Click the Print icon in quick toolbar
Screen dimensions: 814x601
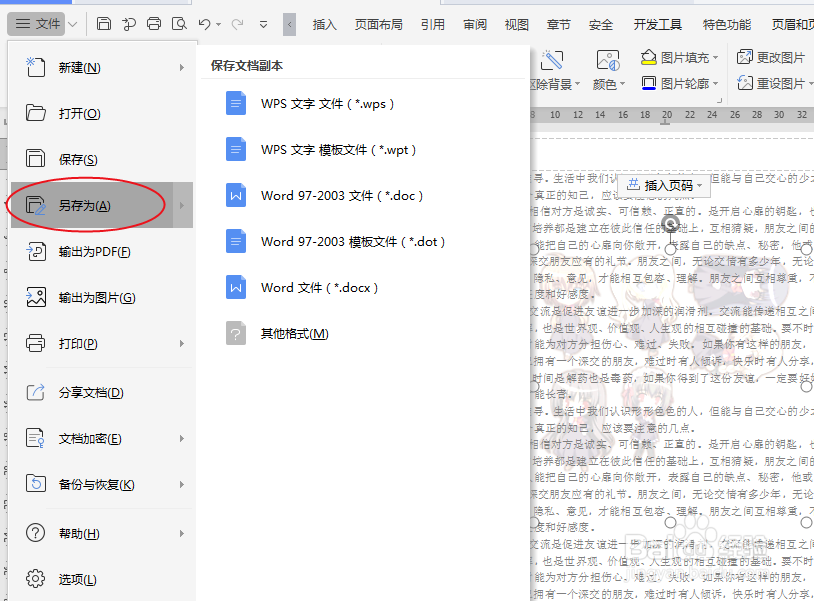coord(154,24)
